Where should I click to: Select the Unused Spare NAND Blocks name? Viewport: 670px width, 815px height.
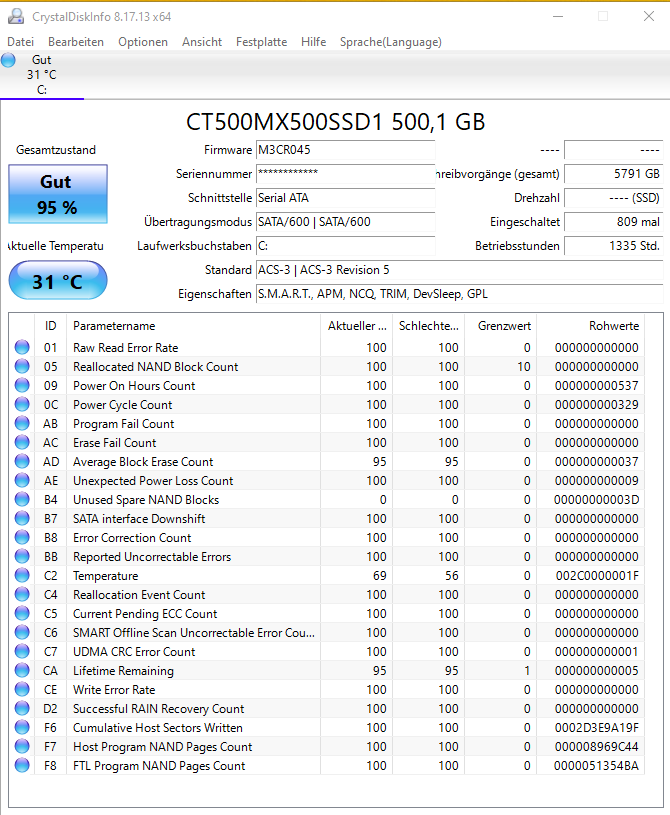(x=146, y=500)
